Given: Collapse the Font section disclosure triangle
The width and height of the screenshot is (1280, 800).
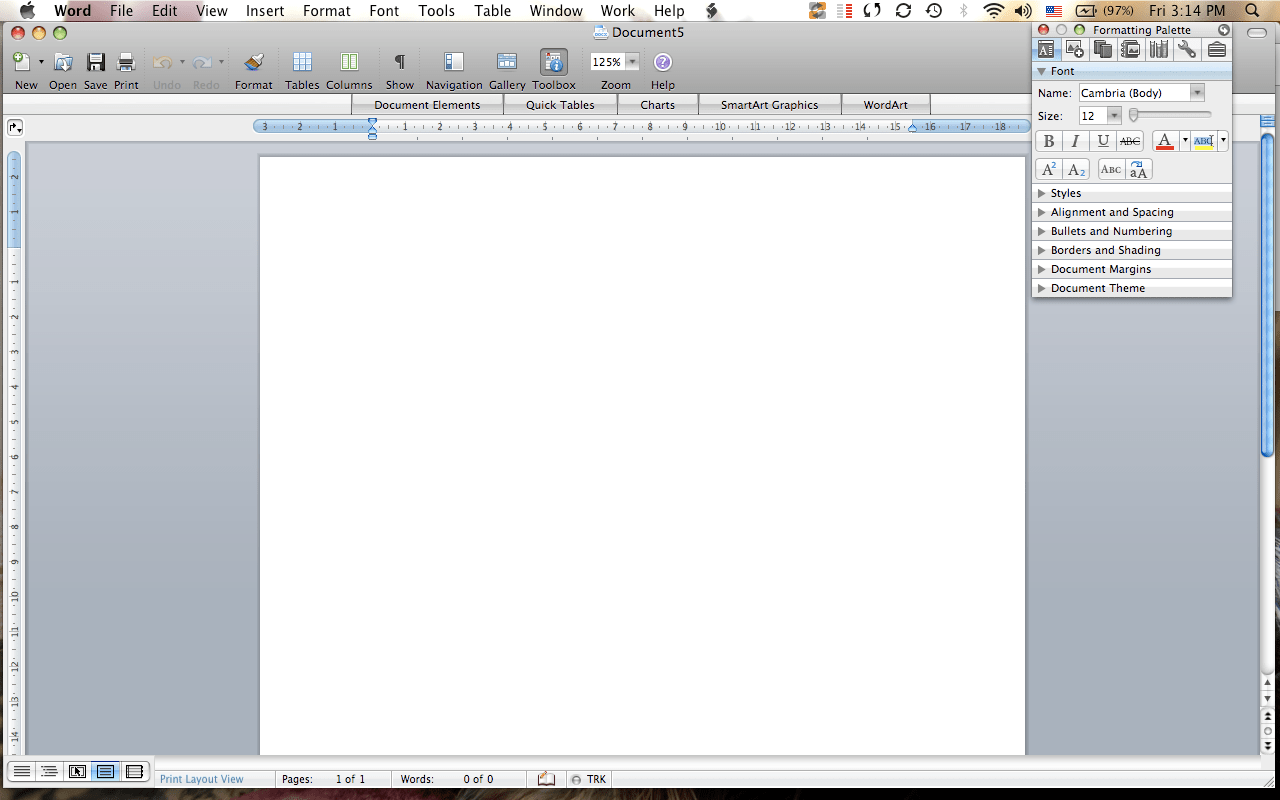Looking at the screenshot, I should click(x=1040, y=71).
